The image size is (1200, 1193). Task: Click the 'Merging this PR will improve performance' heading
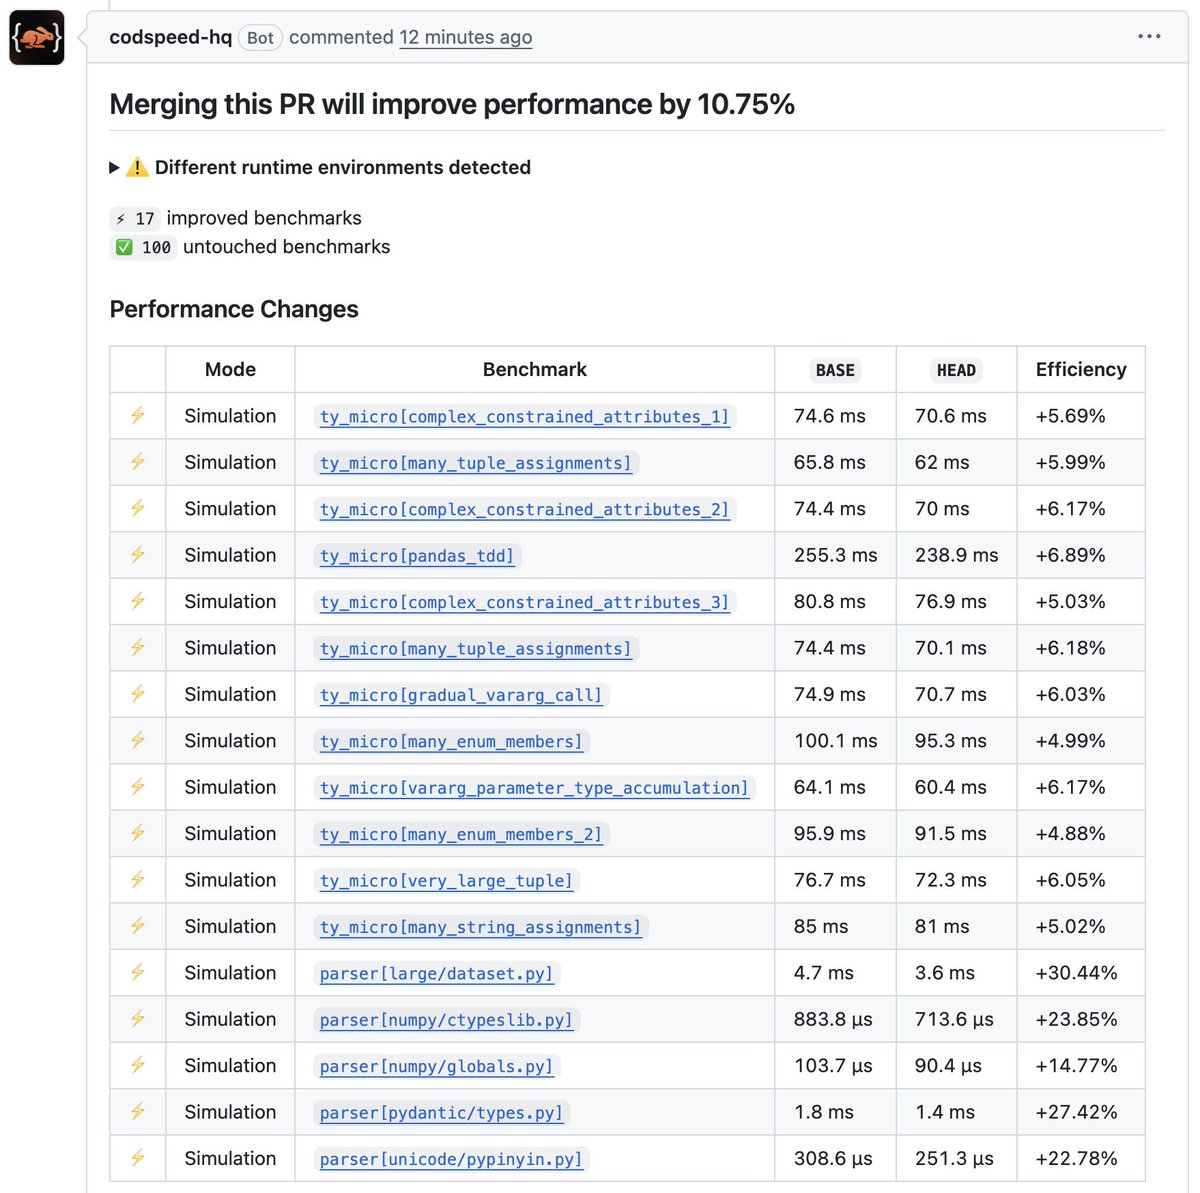pyautogui.click(x=452, y=104)
